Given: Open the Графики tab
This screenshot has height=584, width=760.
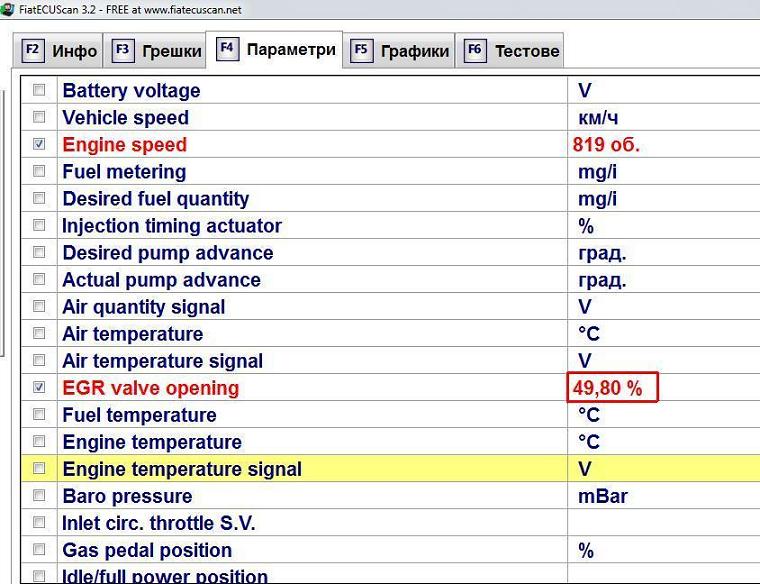Looking at the screenshot, I should pos(414,51).
